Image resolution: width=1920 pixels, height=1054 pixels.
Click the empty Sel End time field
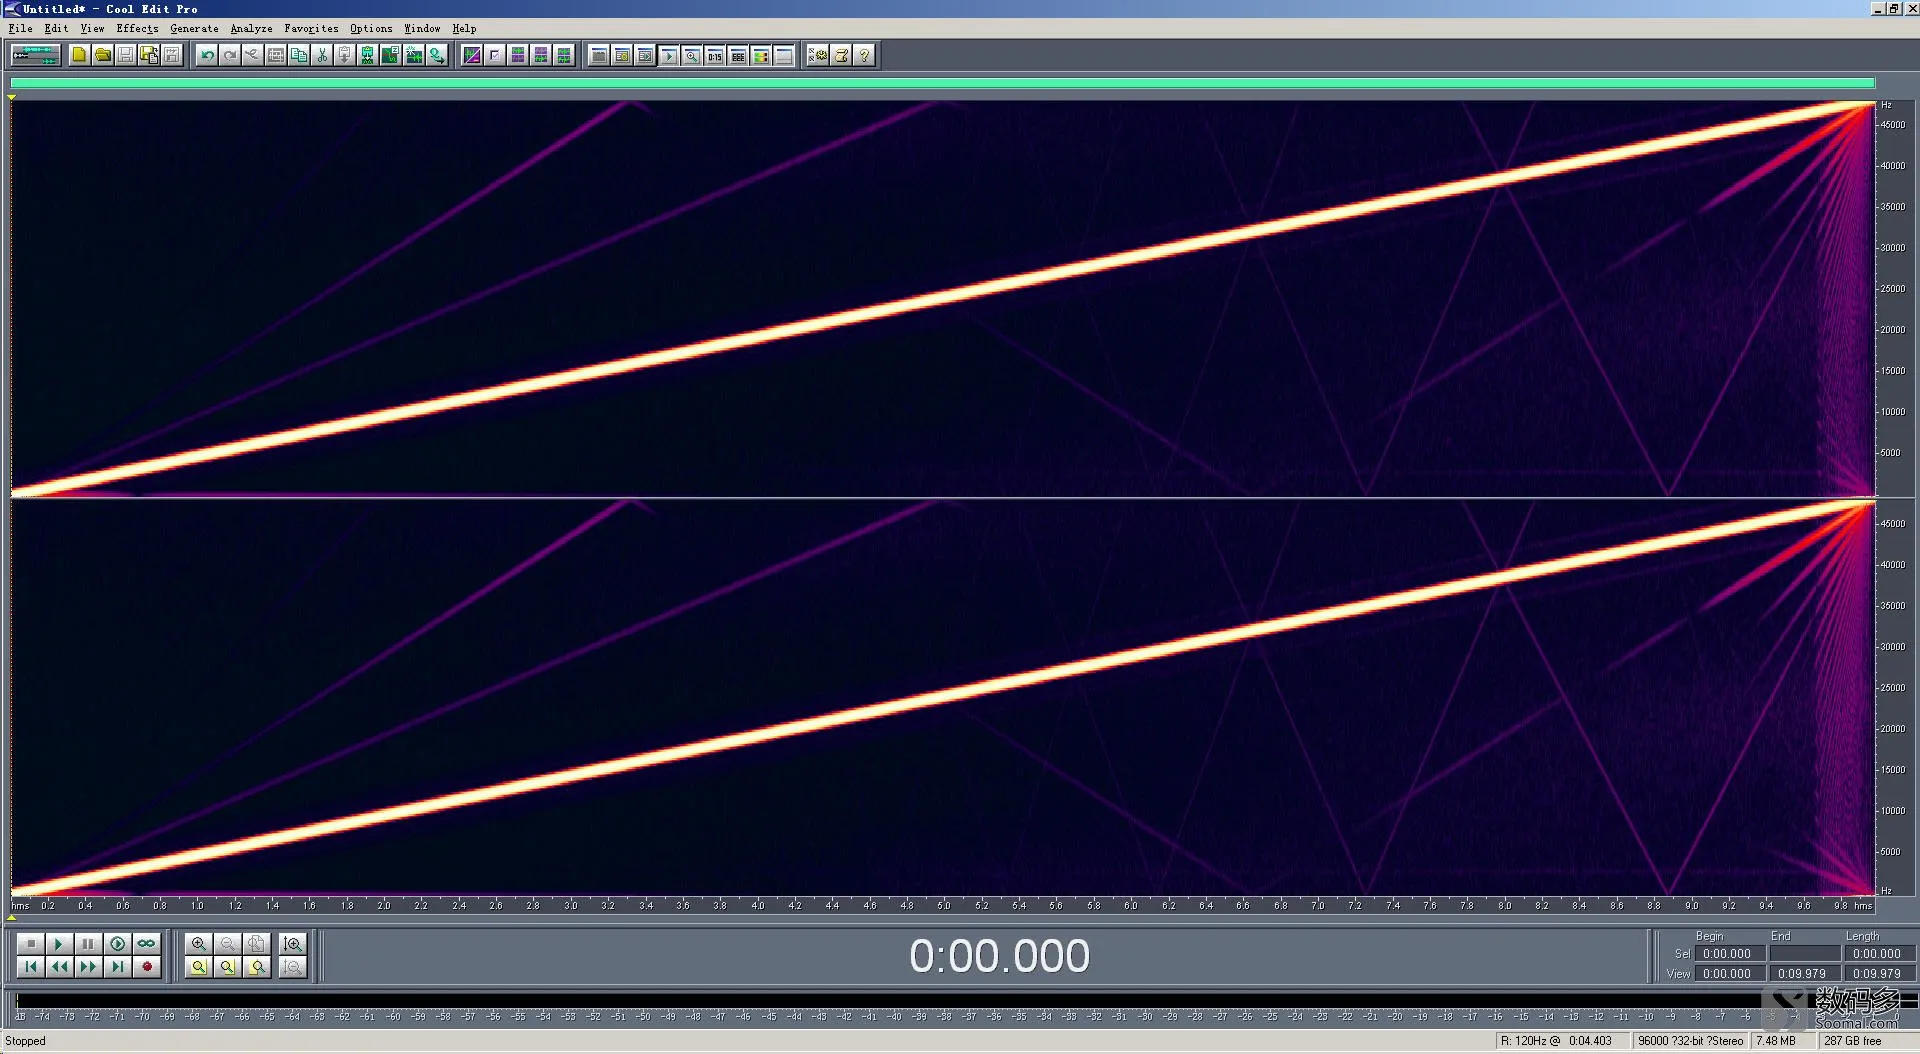[x=1805, y=954]
